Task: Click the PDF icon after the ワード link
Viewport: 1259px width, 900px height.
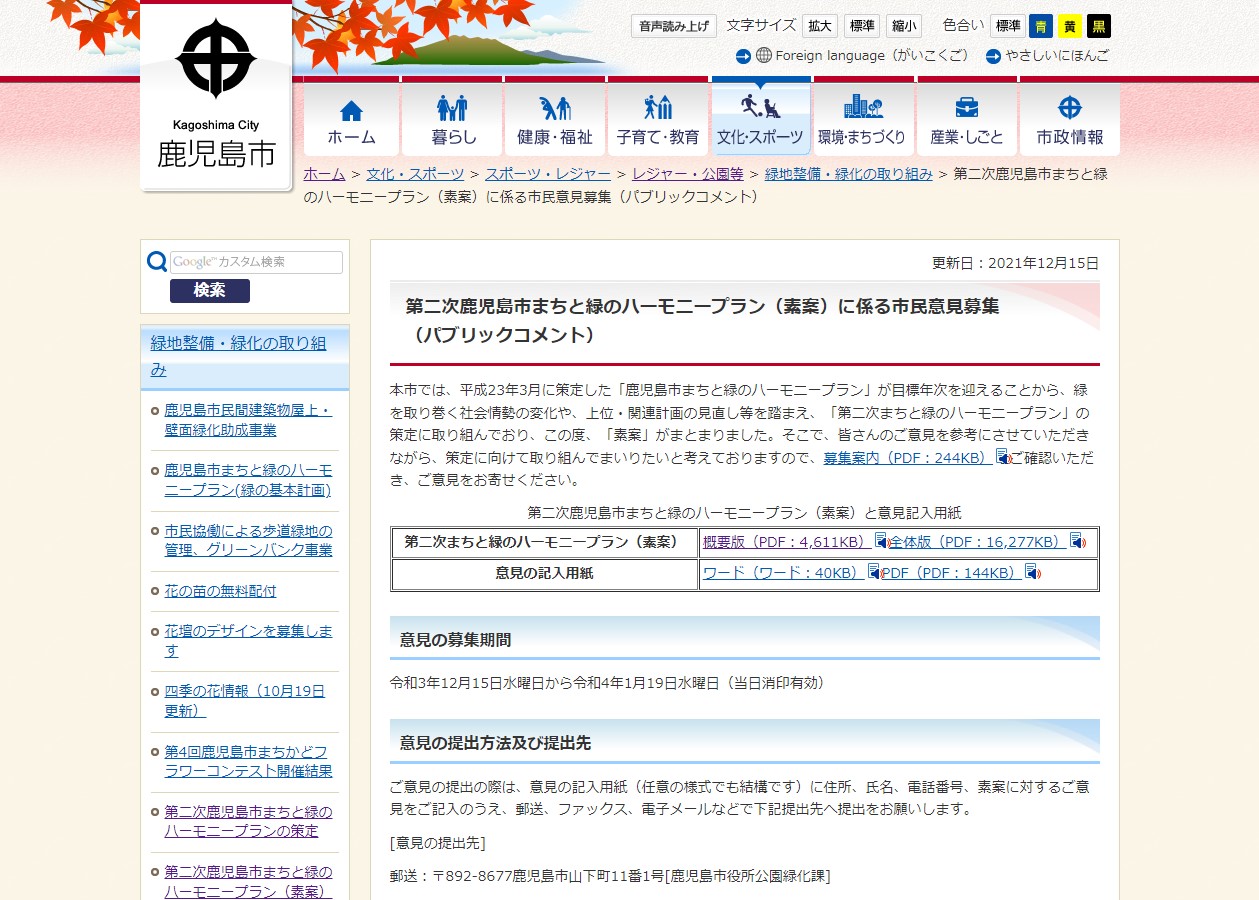Action: coord(874,575)
